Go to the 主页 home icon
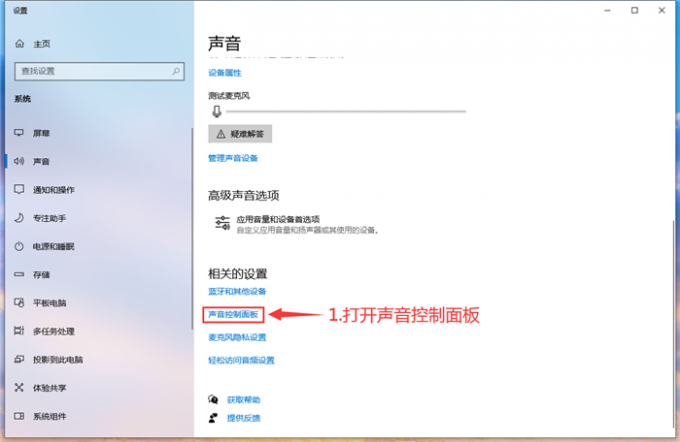 click(x=20, y=44)
